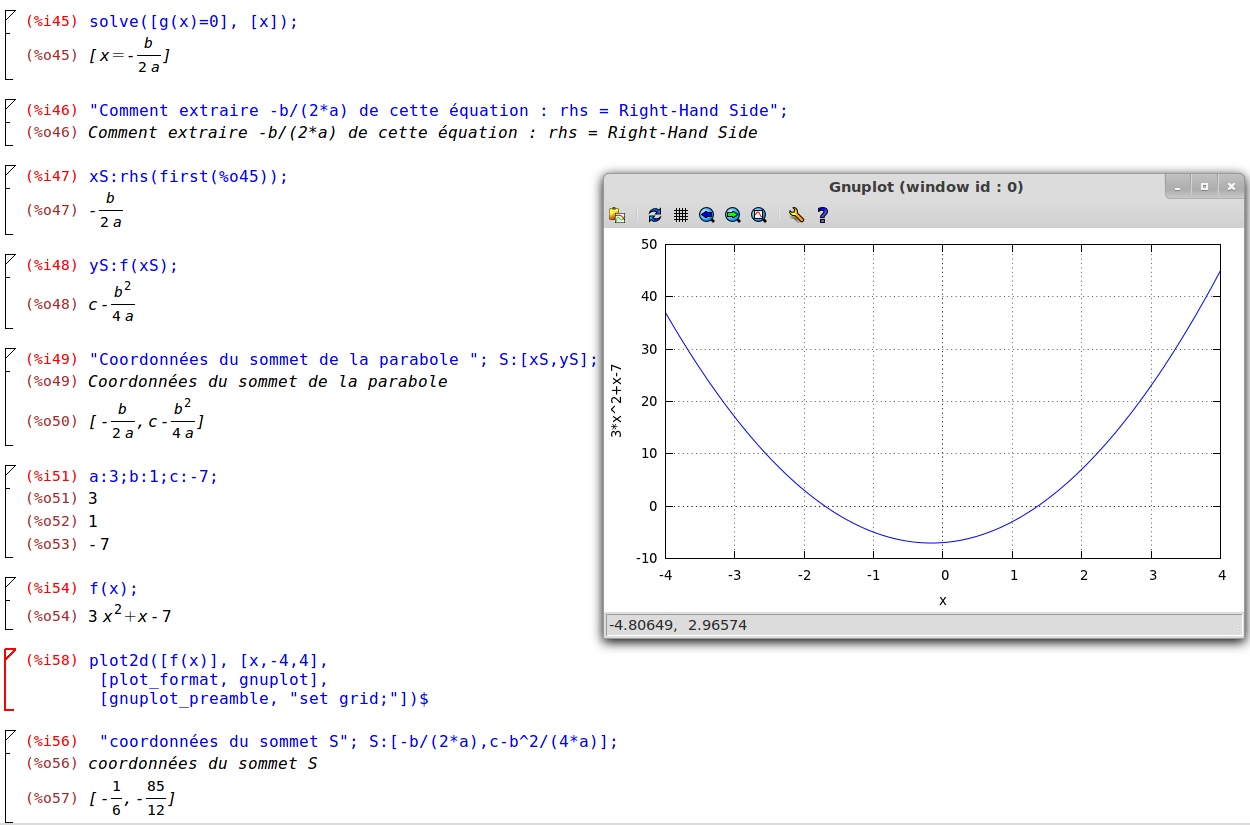Apply the next zoom settings

pos(733,215)
